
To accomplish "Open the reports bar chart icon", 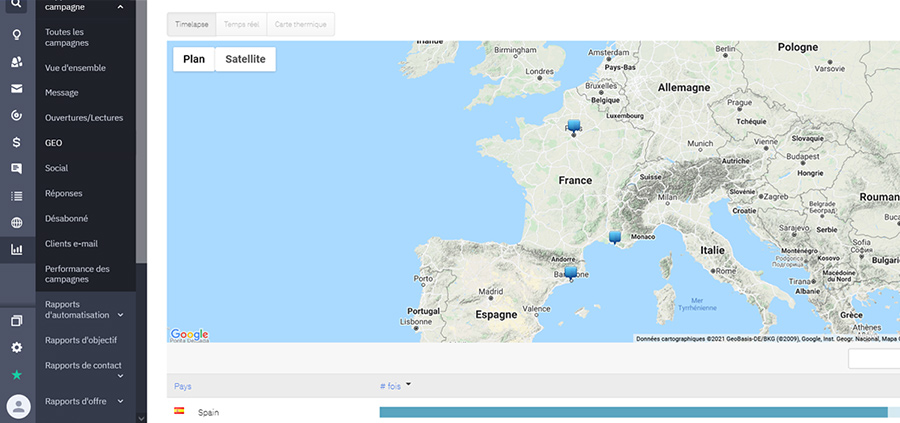I will 17,250.
